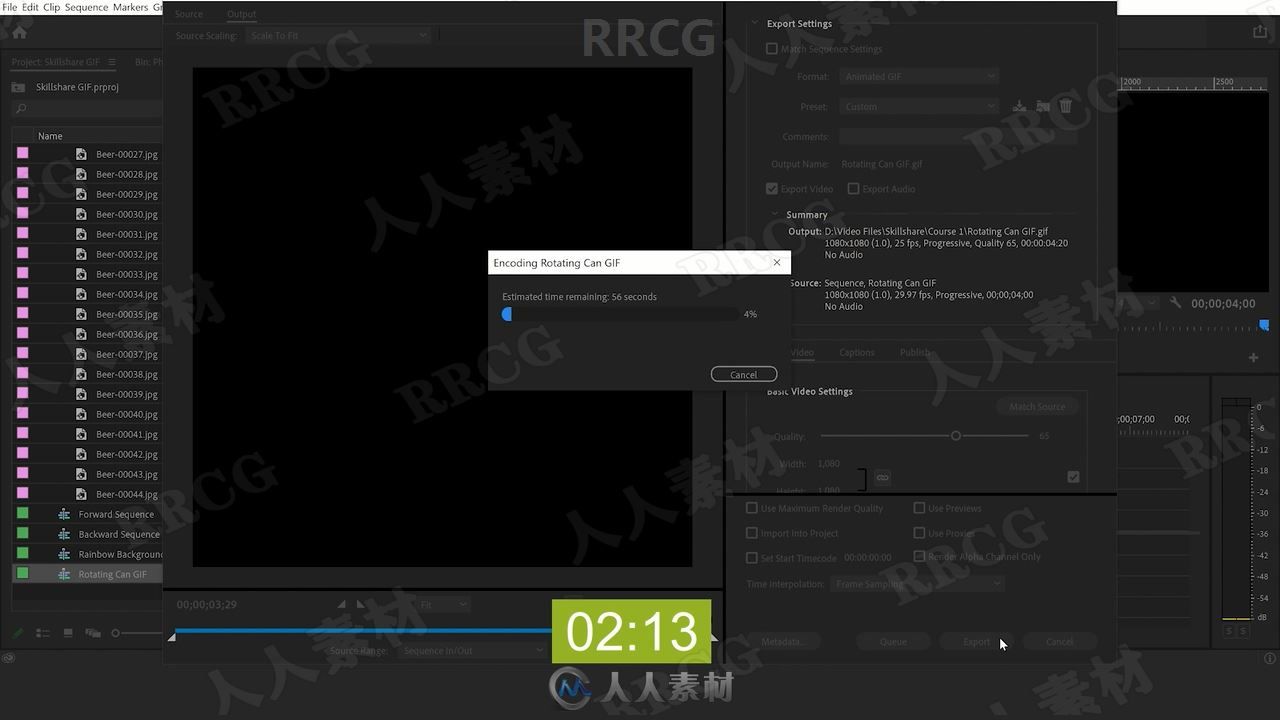Click pink label swatch of Beer-00030.jpg

22,213
